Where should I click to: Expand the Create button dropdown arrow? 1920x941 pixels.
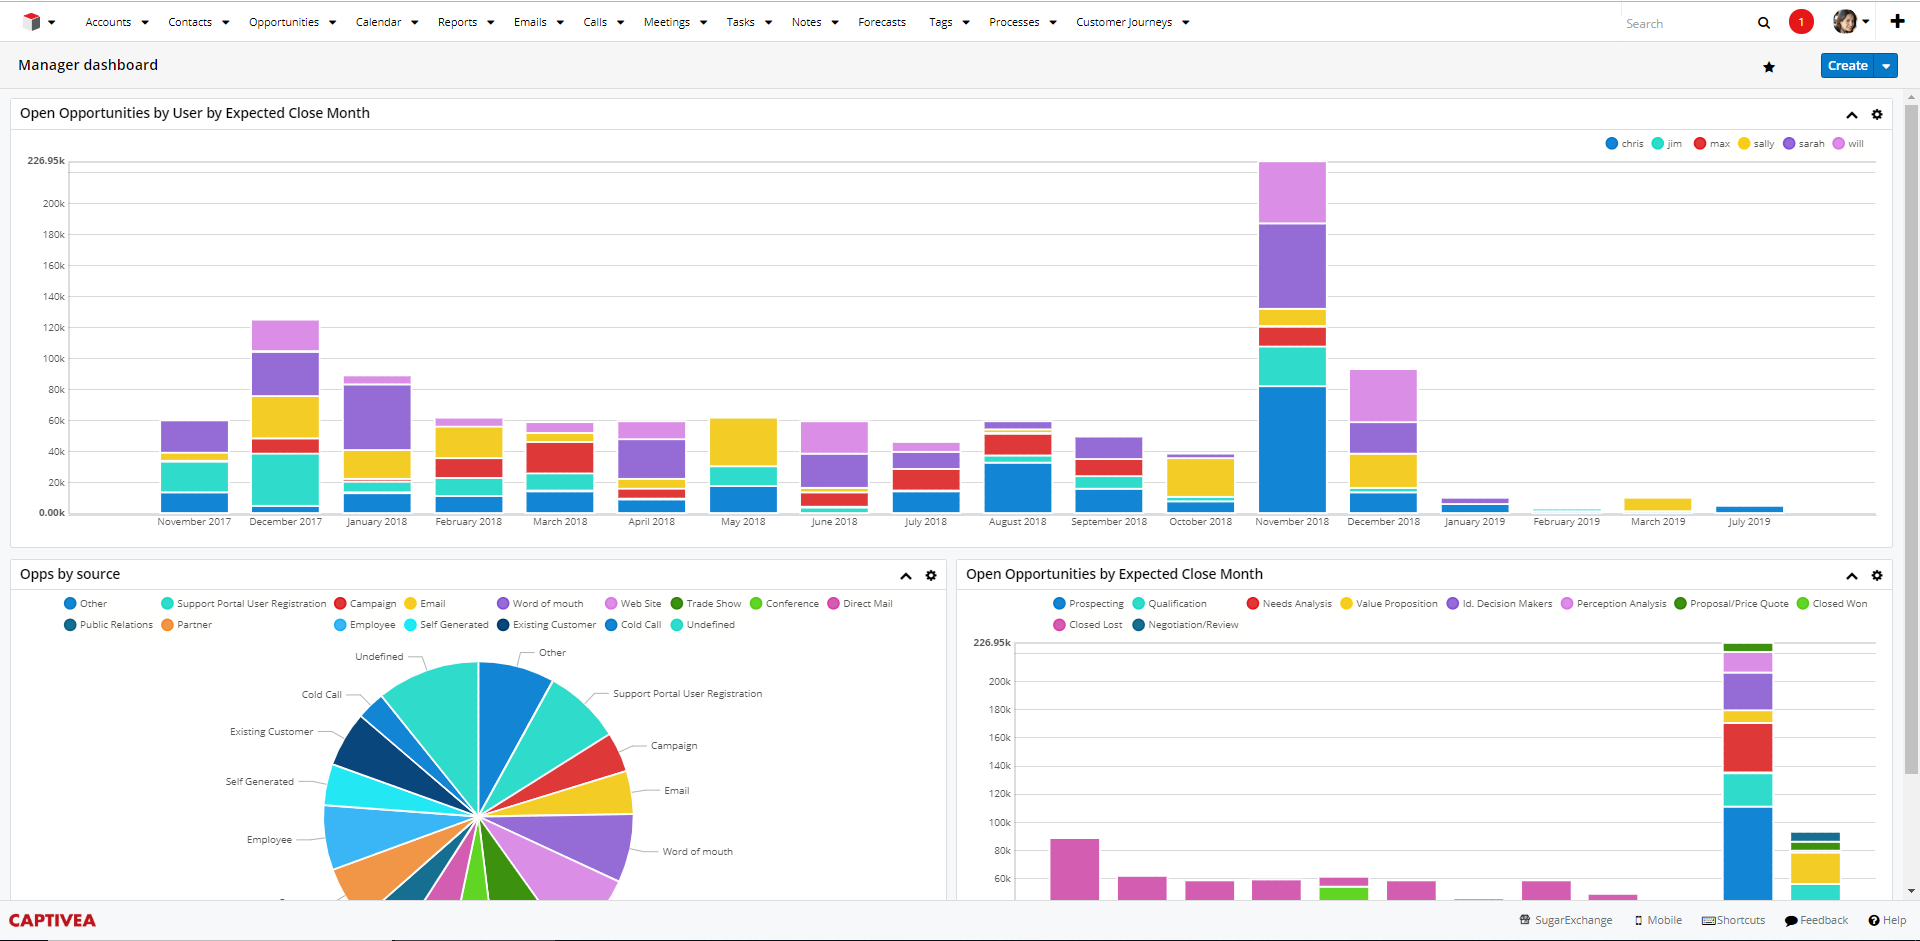tap(1886, 66)
